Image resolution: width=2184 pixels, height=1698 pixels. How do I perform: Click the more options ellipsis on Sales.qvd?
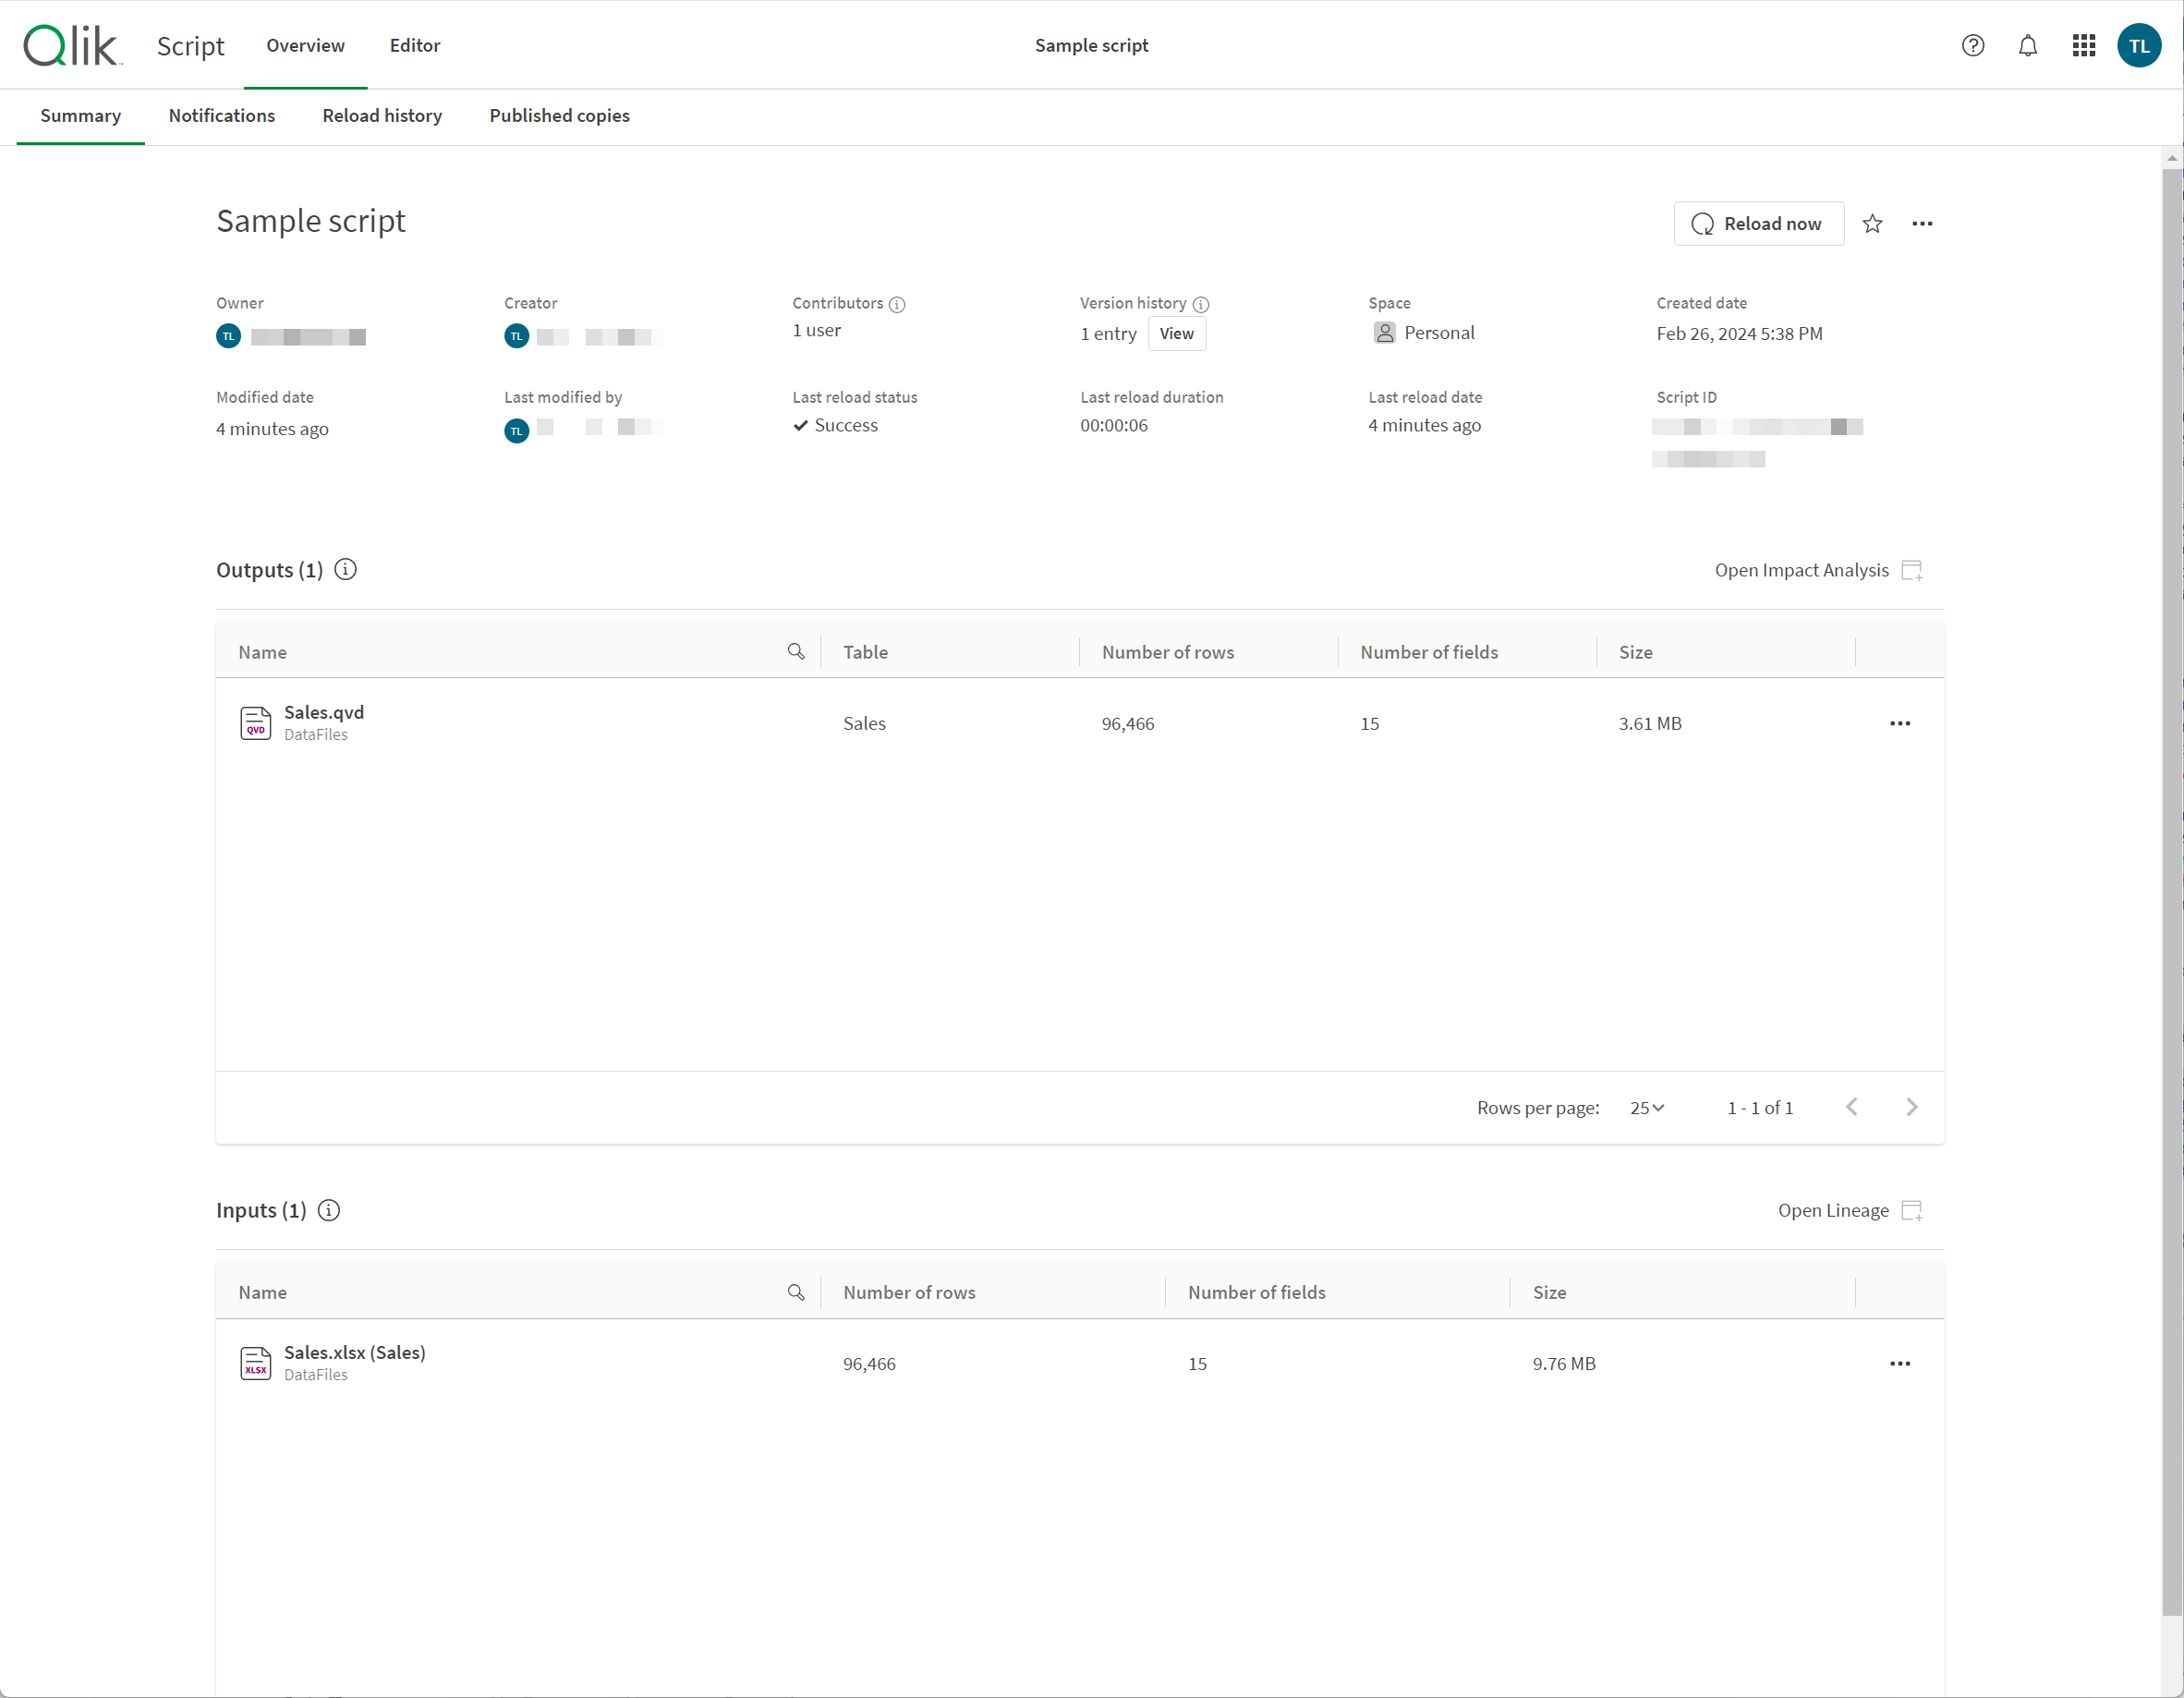(x=1900, y=723)
